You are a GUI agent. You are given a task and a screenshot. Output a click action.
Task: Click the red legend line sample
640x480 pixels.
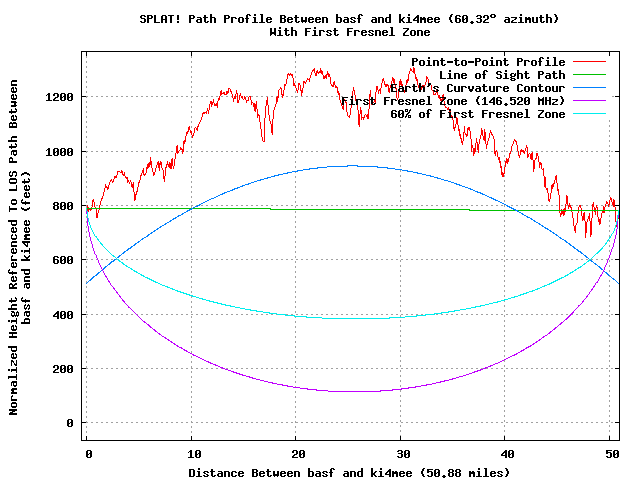(589, 62)
